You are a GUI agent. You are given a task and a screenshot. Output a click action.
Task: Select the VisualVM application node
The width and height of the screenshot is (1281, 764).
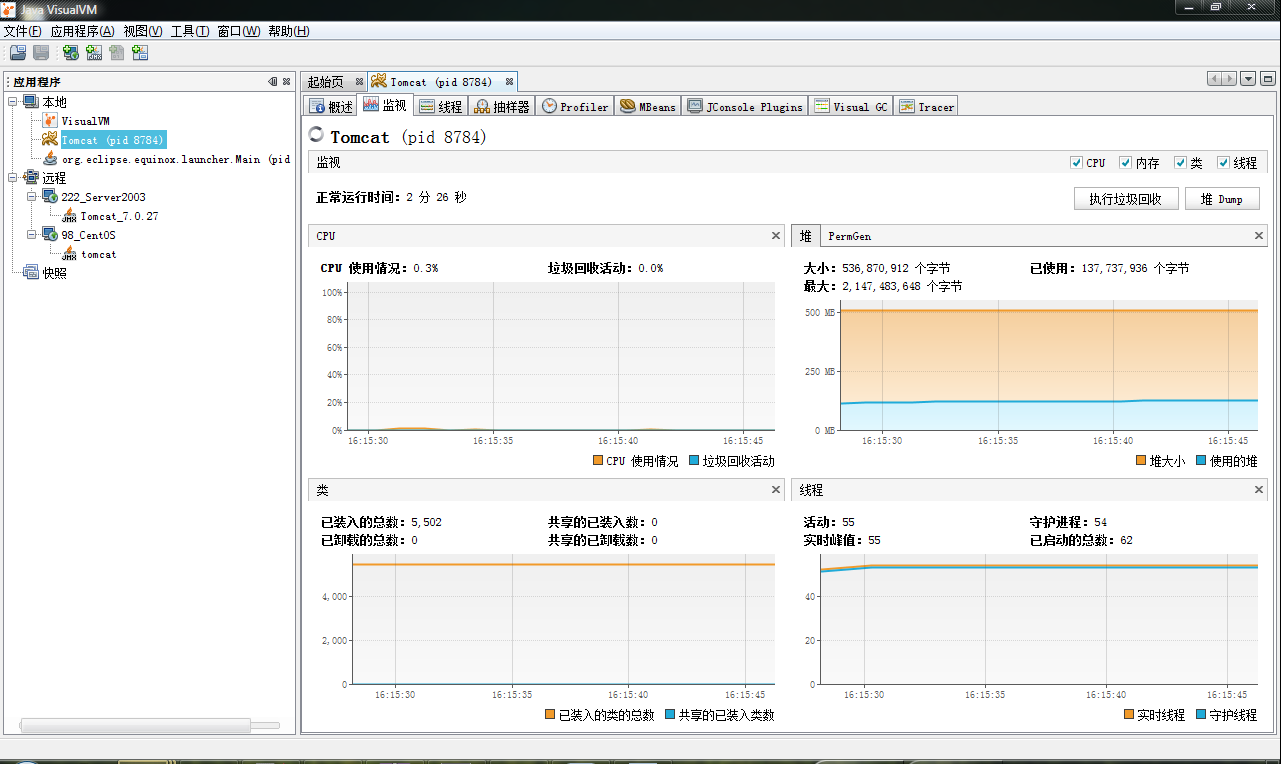click(85, 121)
